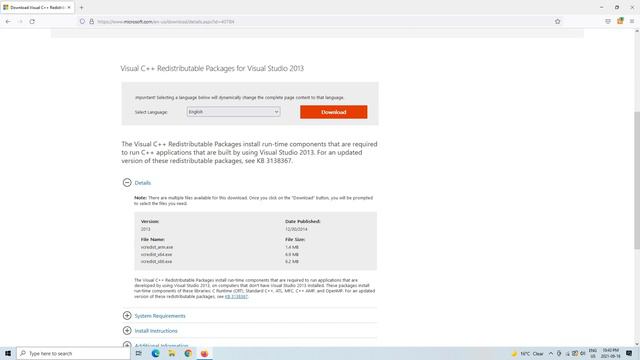Show hidden system tray icons
Screen dimensions: 640x360
click(x=551, y=353)
